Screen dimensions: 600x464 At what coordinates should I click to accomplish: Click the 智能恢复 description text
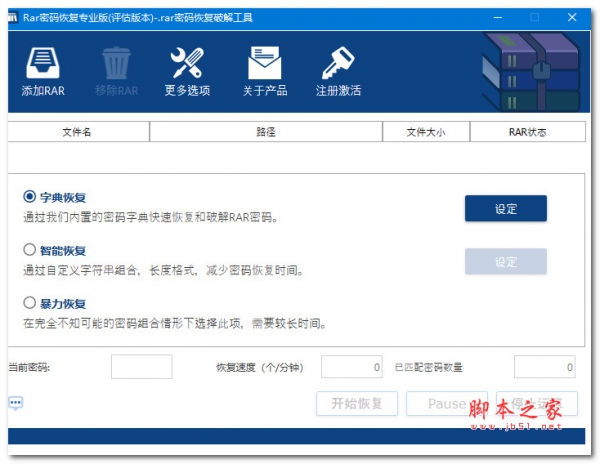(163, 271)
